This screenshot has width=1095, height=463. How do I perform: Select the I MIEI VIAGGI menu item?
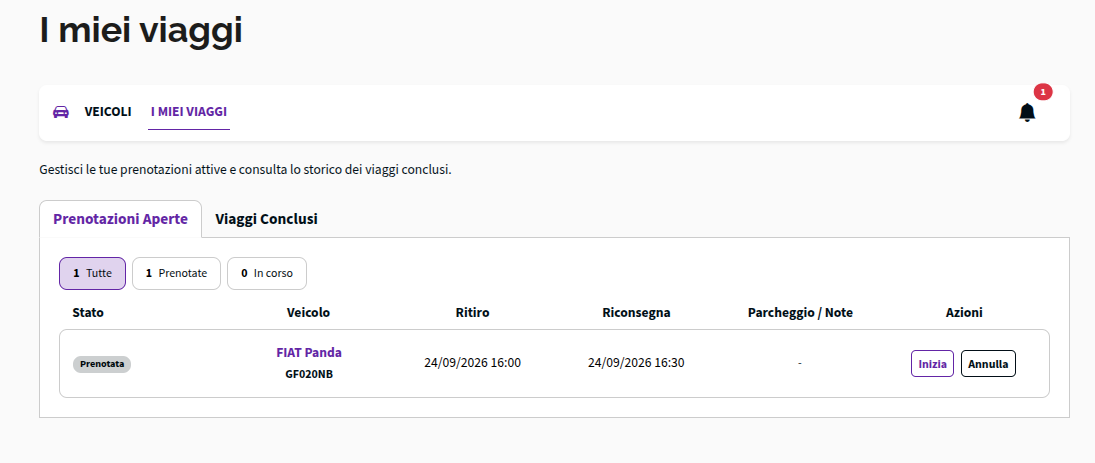pyautogui.click(x=189, y=112)
